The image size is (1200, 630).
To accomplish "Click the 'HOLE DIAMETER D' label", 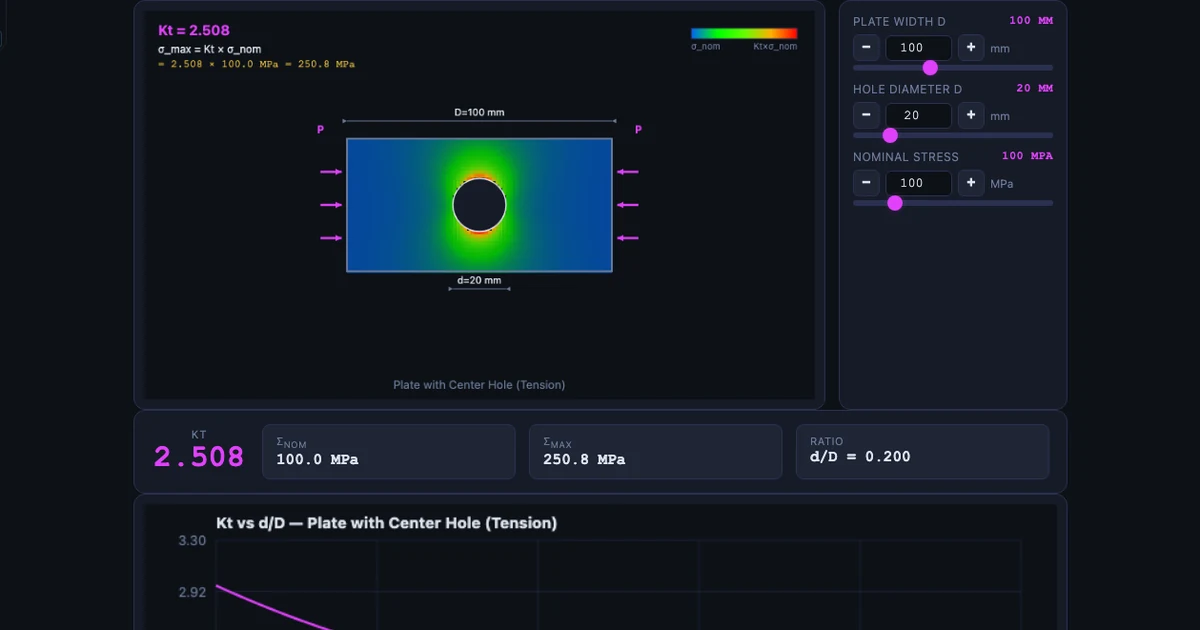I will pos(908,89).
